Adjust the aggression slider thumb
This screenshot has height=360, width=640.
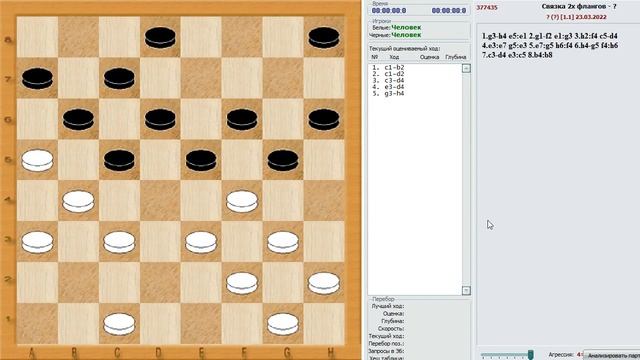coord(530,354)
